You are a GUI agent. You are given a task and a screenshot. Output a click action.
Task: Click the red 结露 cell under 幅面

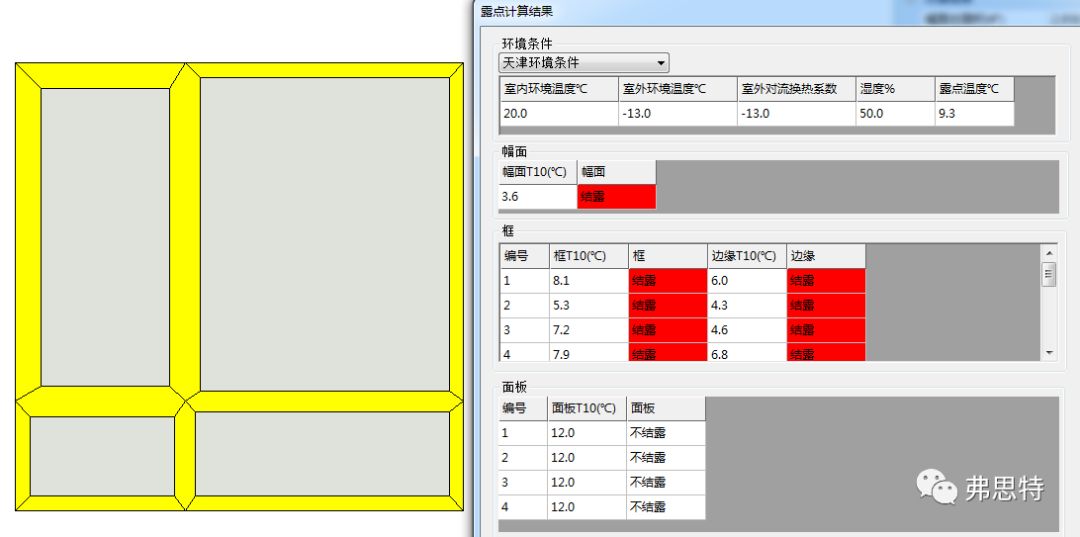(x=616, y=197)
